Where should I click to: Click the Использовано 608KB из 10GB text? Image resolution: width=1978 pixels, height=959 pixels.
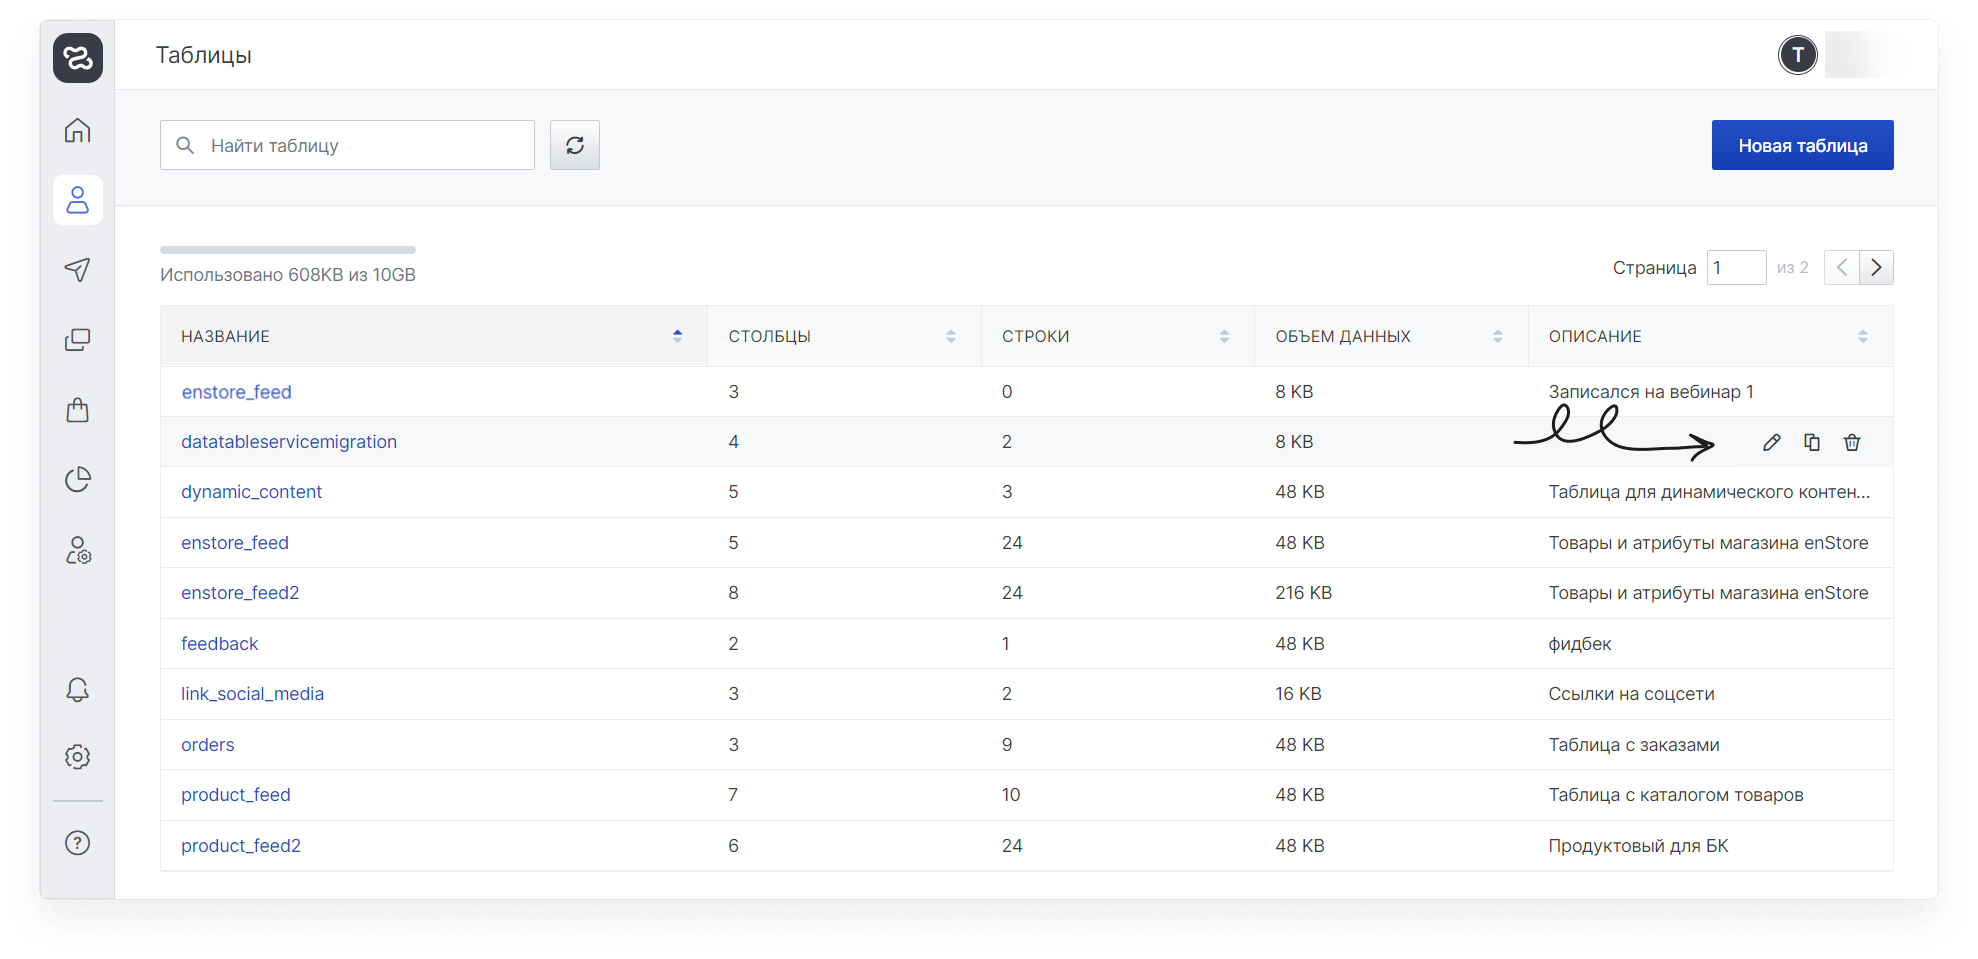point(288,275)
